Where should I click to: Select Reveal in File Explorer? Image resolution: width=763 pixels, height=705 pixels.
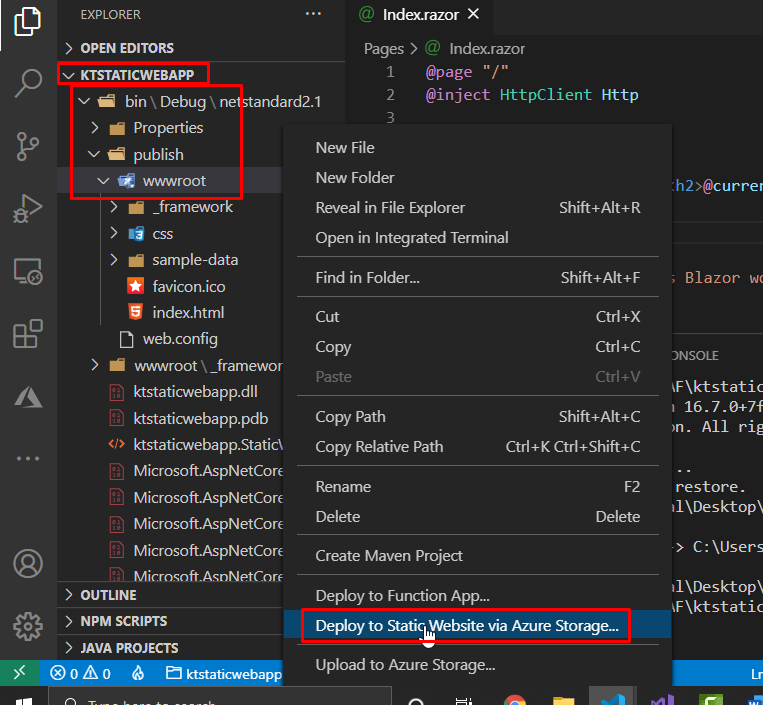point(477,208)
